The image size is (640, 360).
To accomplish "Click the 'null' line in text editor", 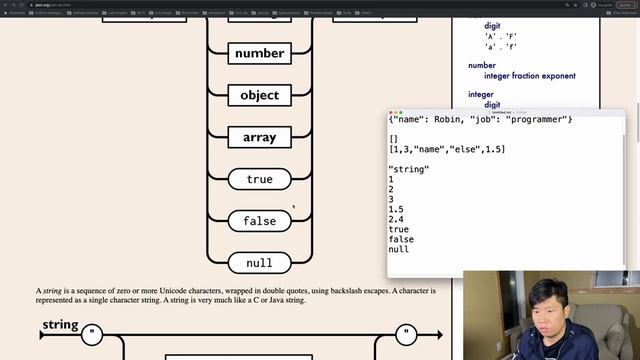I will tap(399, 249).
